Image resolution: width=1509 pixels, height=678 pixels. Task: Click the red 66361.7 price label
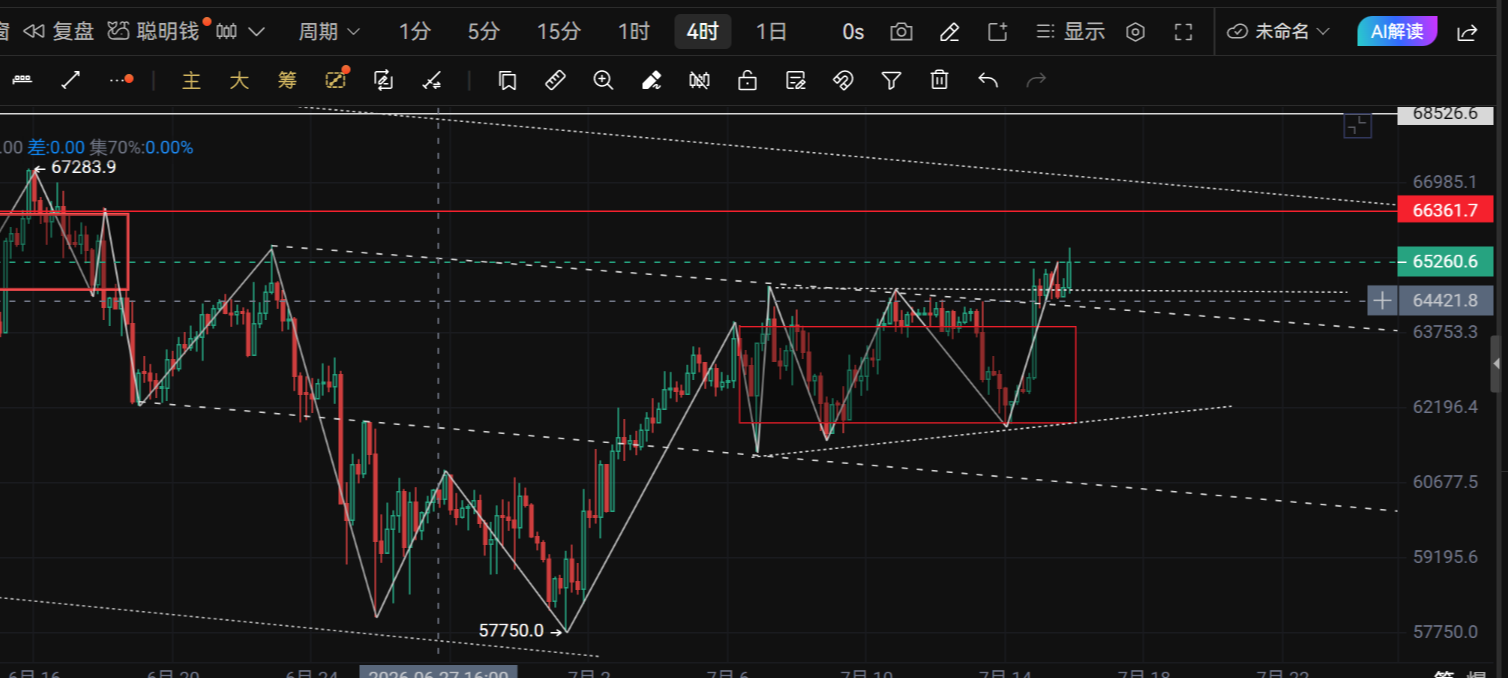click(x=1445, y=210)
